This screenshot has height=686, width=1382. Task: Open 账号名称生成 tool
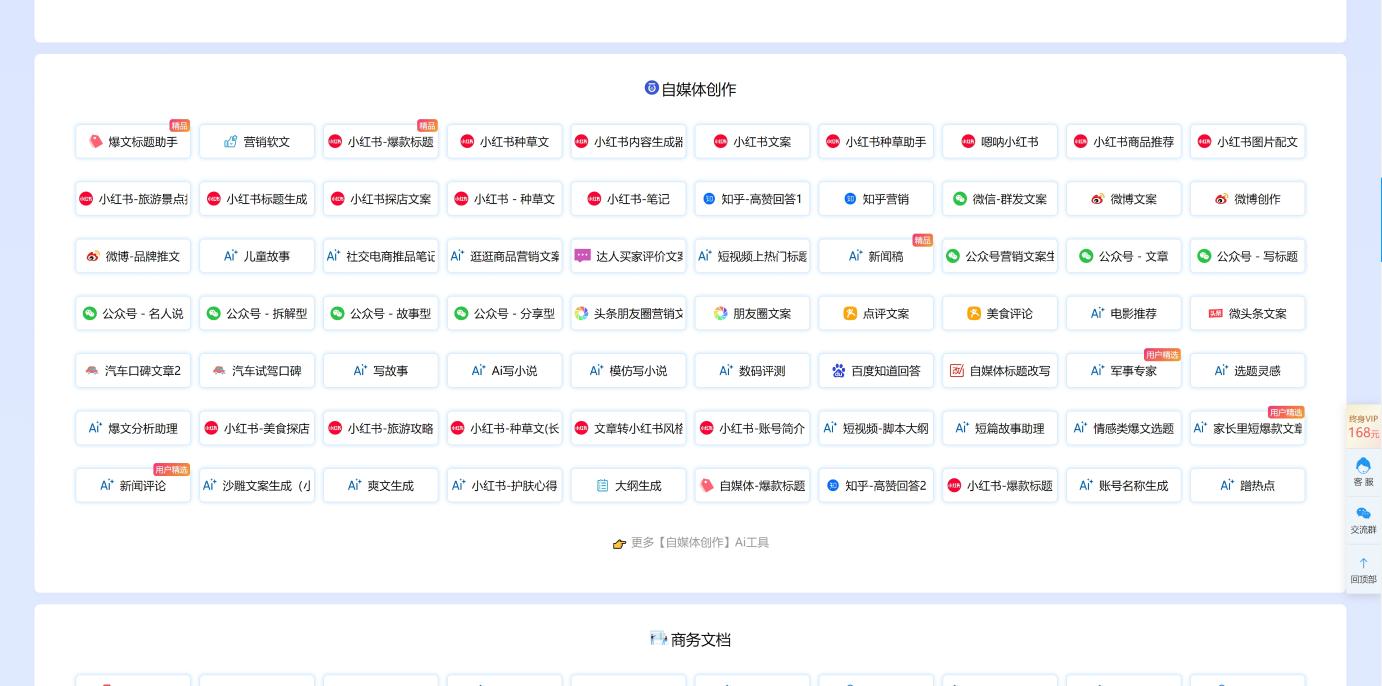tap(1125, 485)
